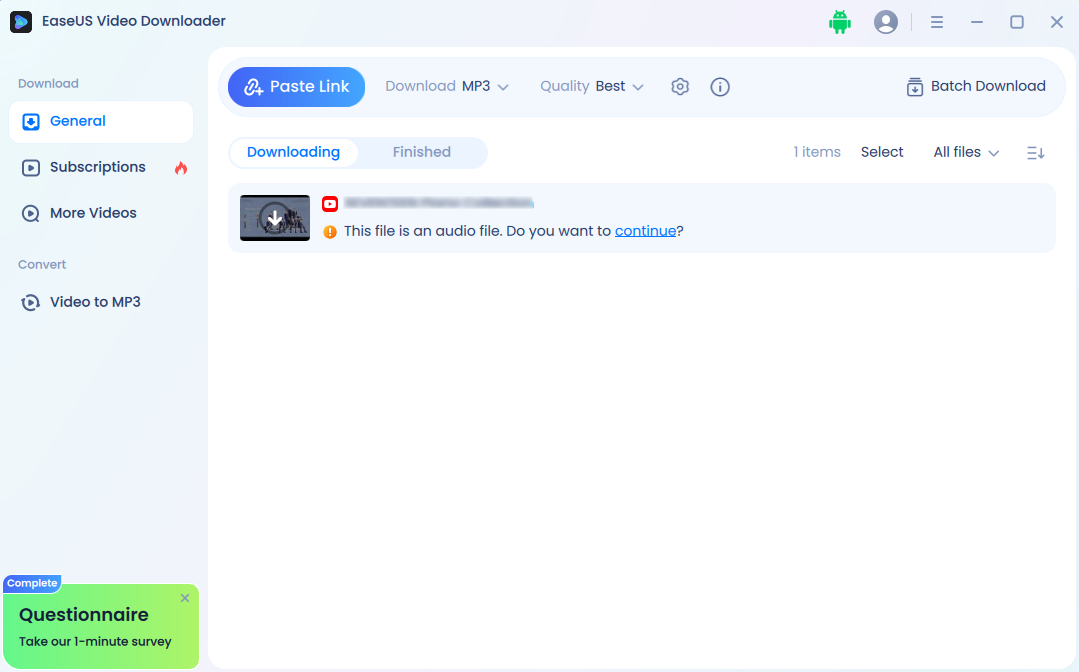Select the Video to MP3 converter icon
This screenshot has height=672, width=1079.
(x=31, y=302)
